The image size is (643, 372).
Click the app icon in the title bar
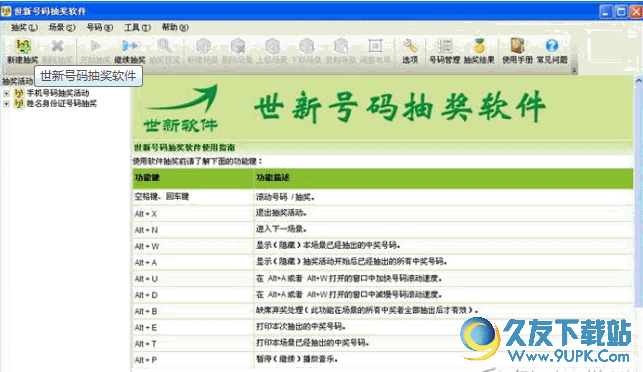pyautogui.click(x=6, y=11)
